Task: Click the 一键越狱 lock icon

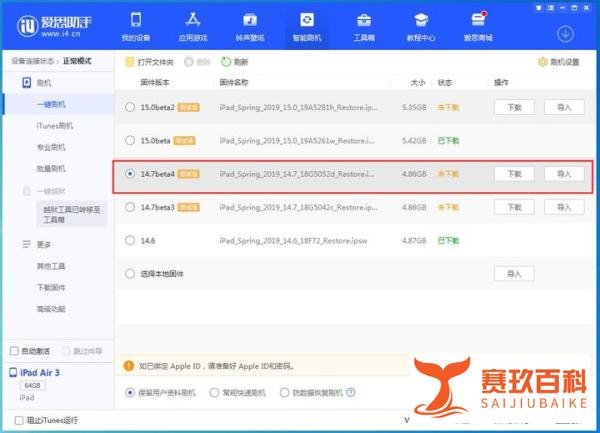Action: click(26, 190)
